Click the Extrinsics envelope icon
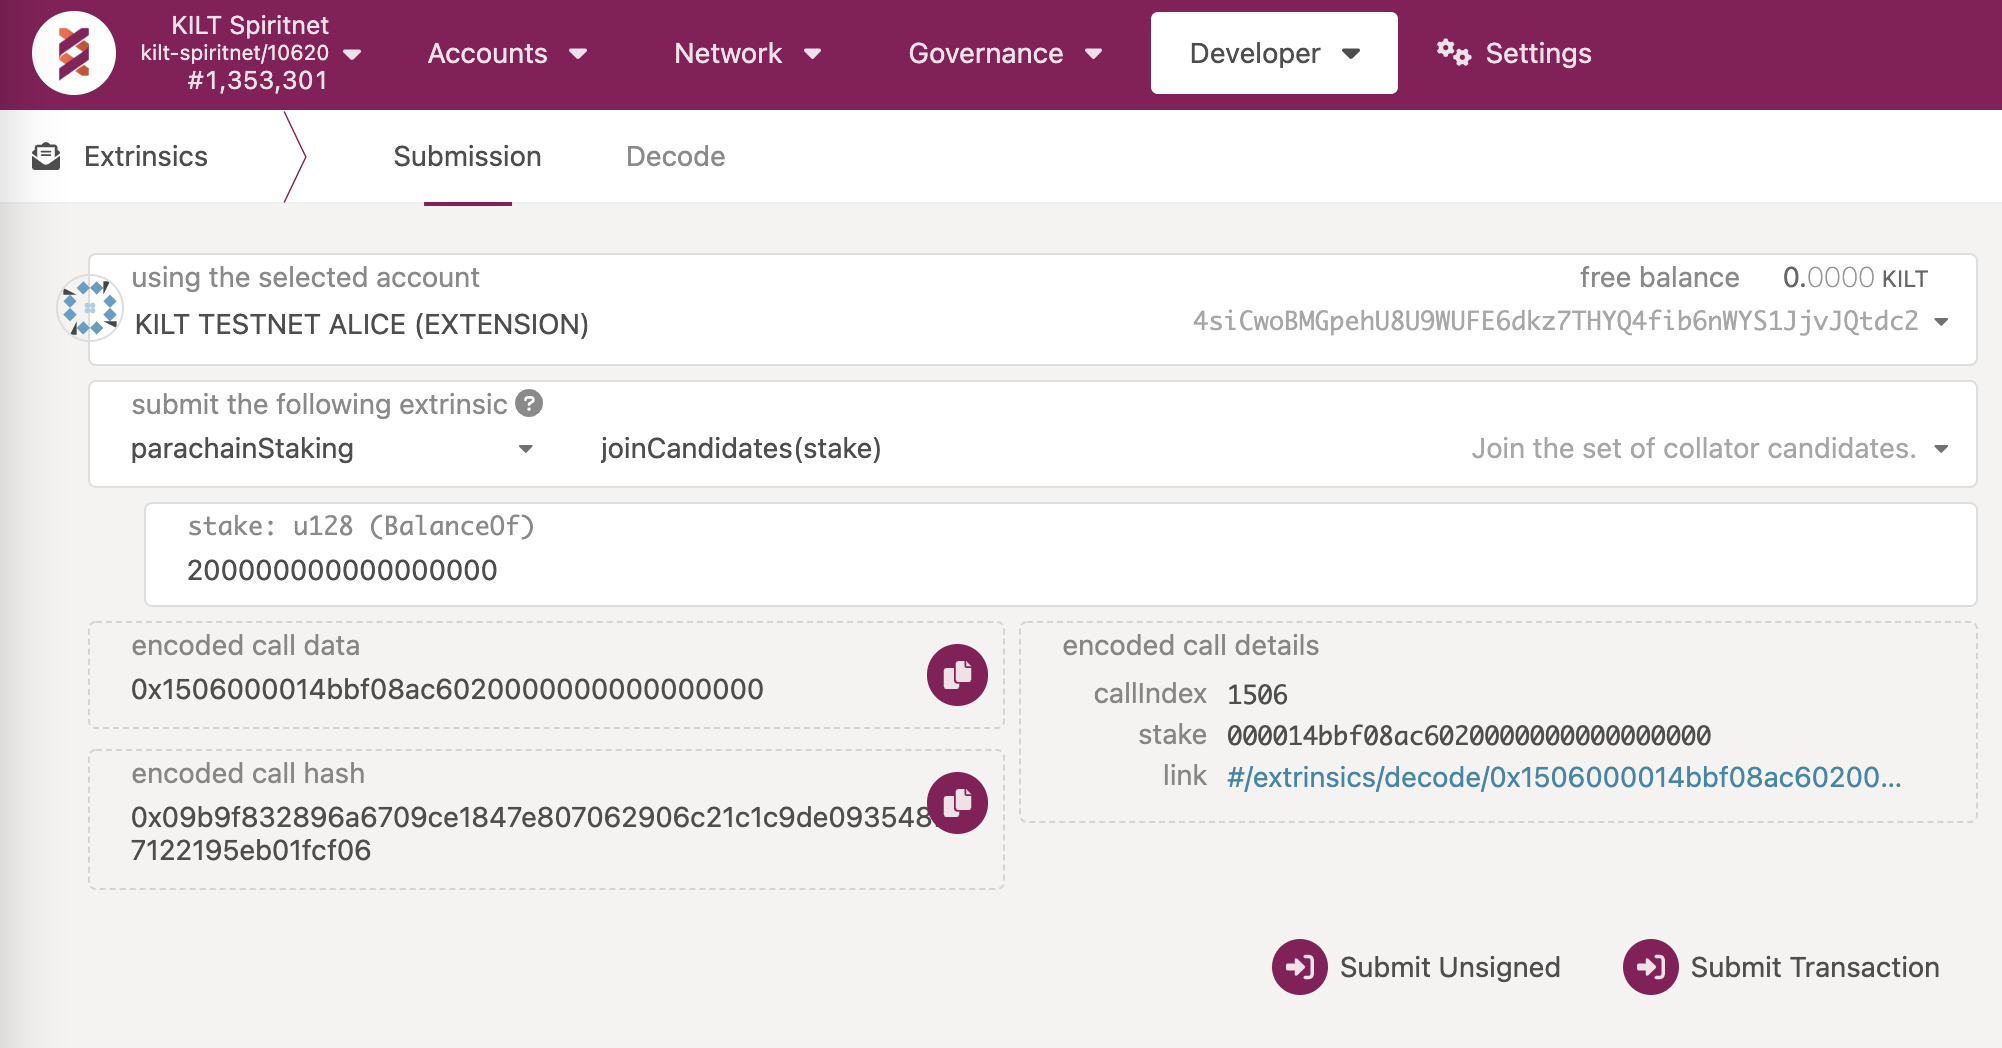Image resolution: width=2002 pixels, height=1048 pixels. (x=46, y=157)
